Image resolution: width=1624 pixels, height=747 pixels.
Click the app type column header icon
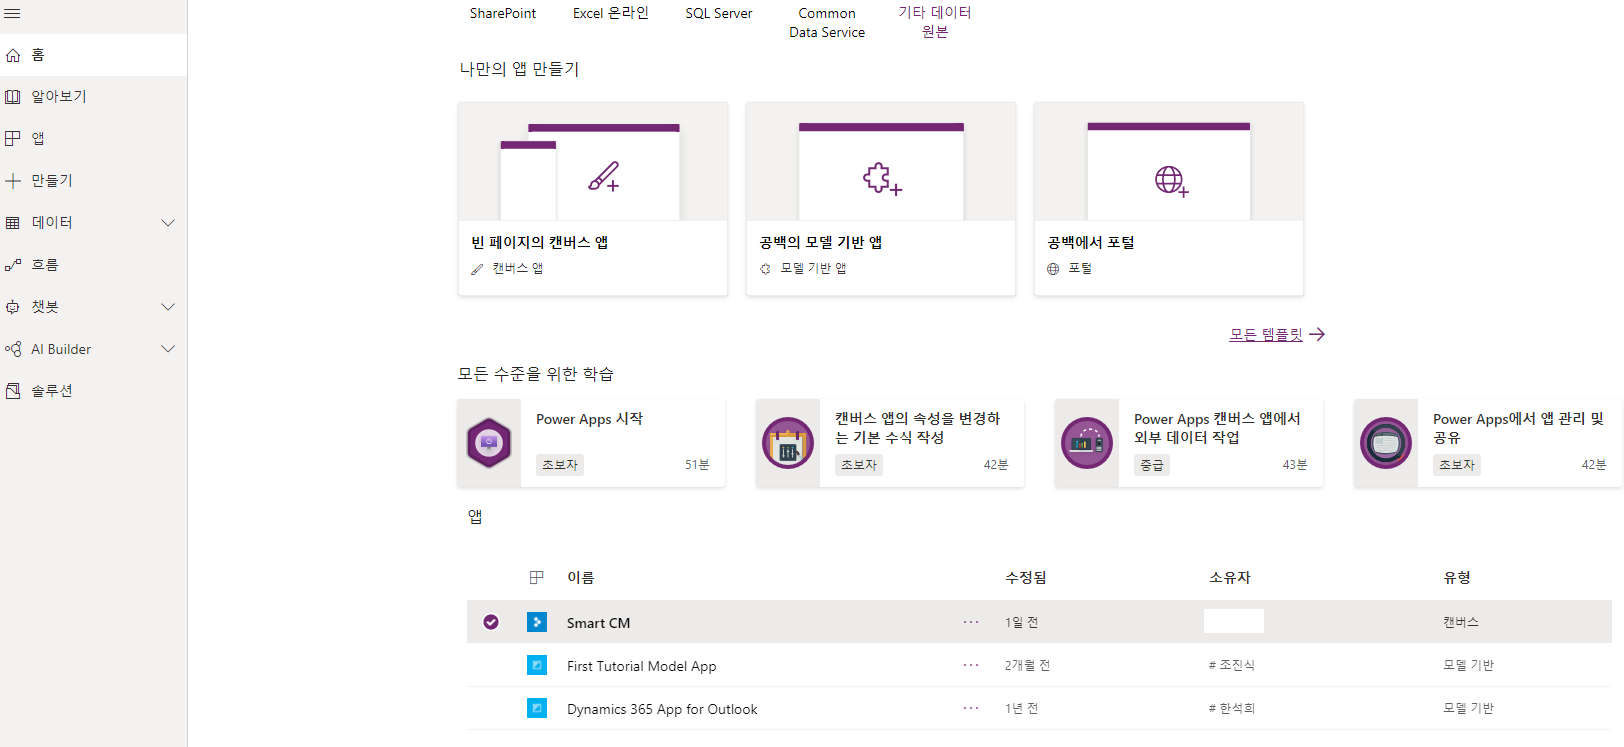pyautogui.click(x=536, y=577)
